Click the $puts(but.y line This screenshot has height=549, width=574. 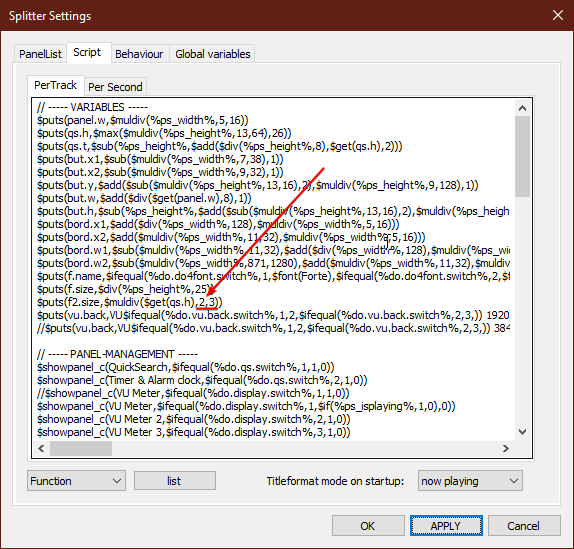(x=258, y=185)
